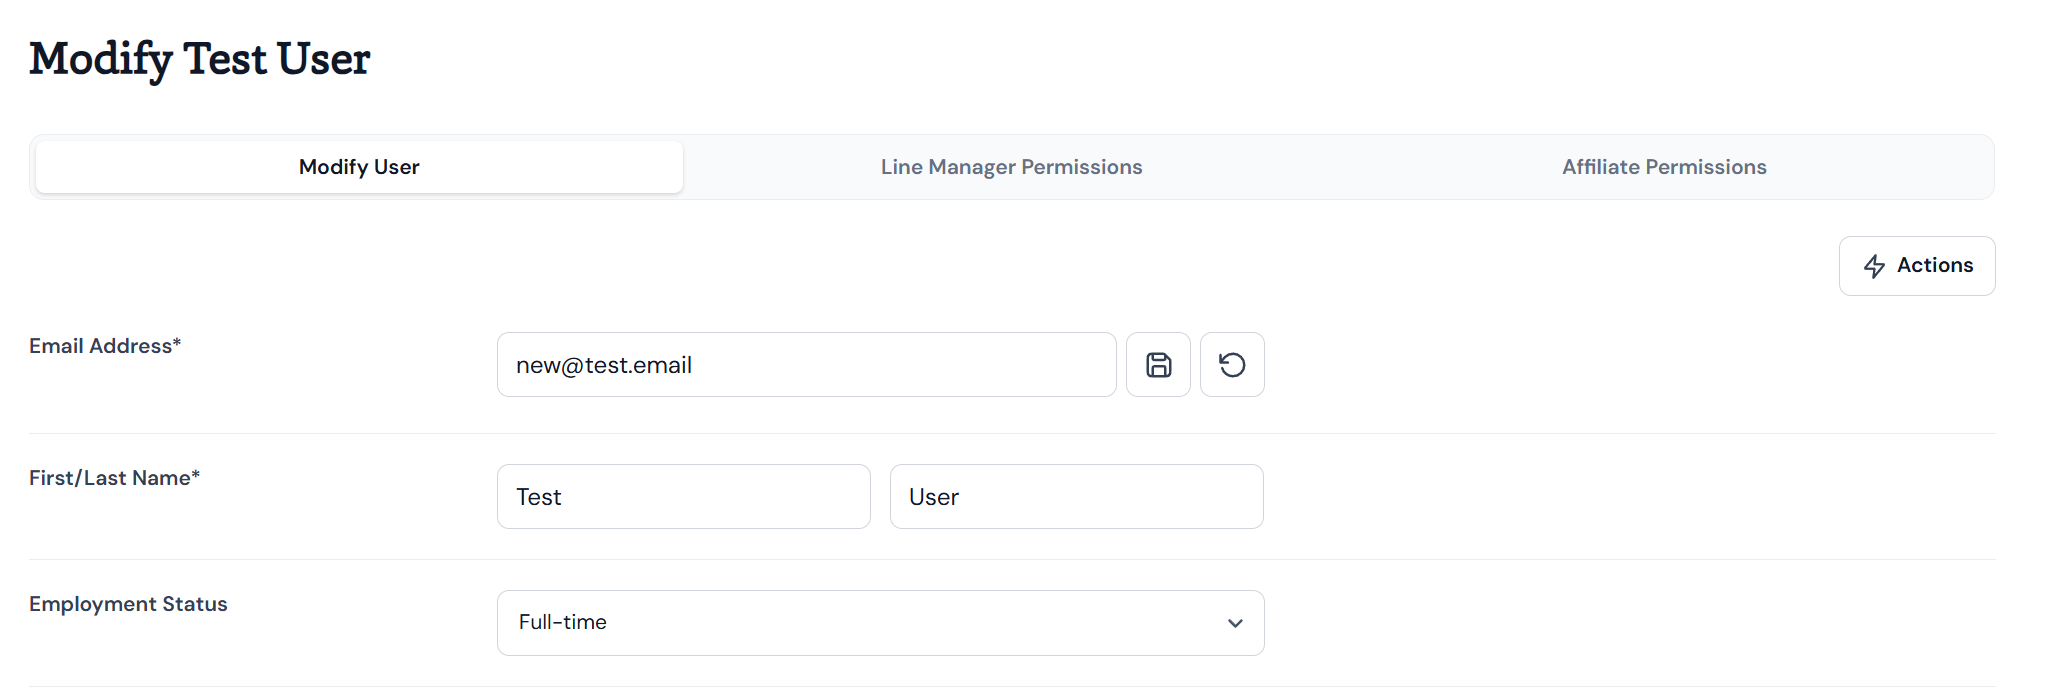Screen dimensions: 2048x687
Task: Click the first name field containing 'Test'
Action: [x=684, y=497]
